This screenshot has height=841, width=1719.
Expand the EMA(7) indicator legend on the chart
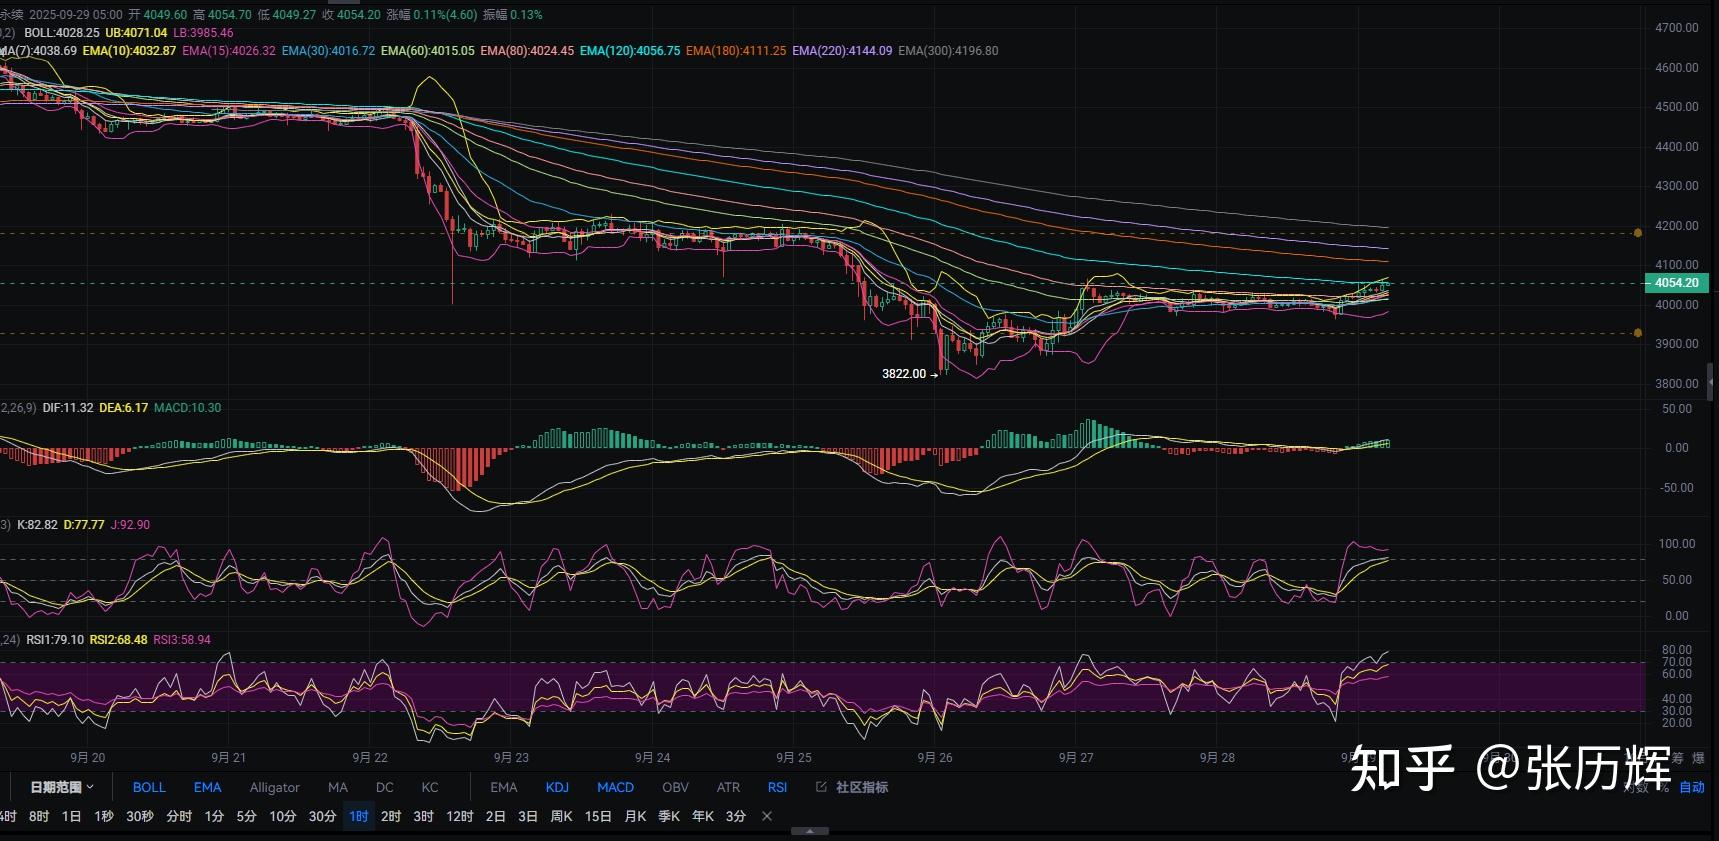(x=38, y=51)
